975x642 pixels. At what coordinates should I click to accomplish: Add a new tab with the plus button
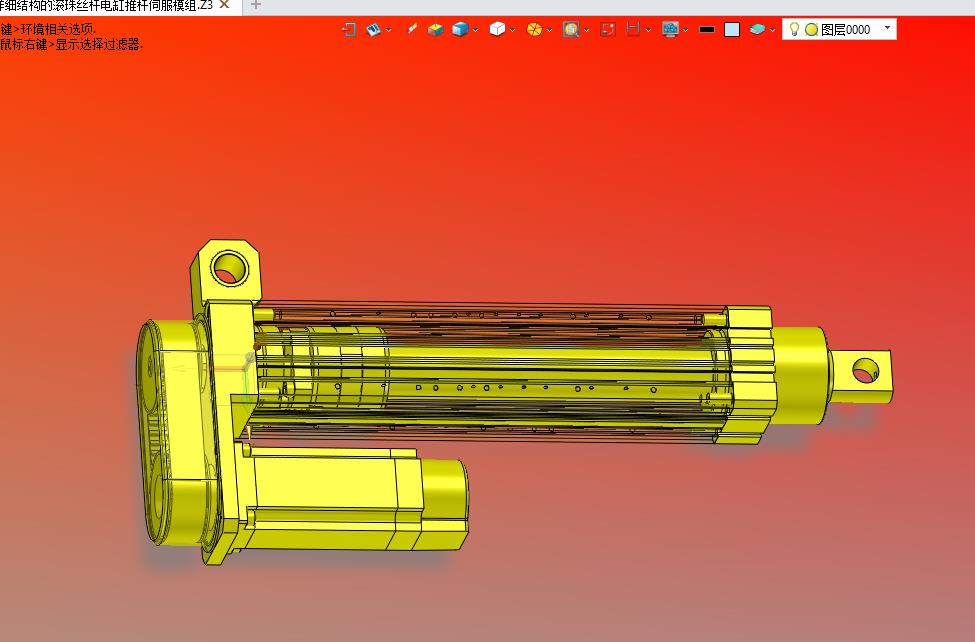coord(256,6)
